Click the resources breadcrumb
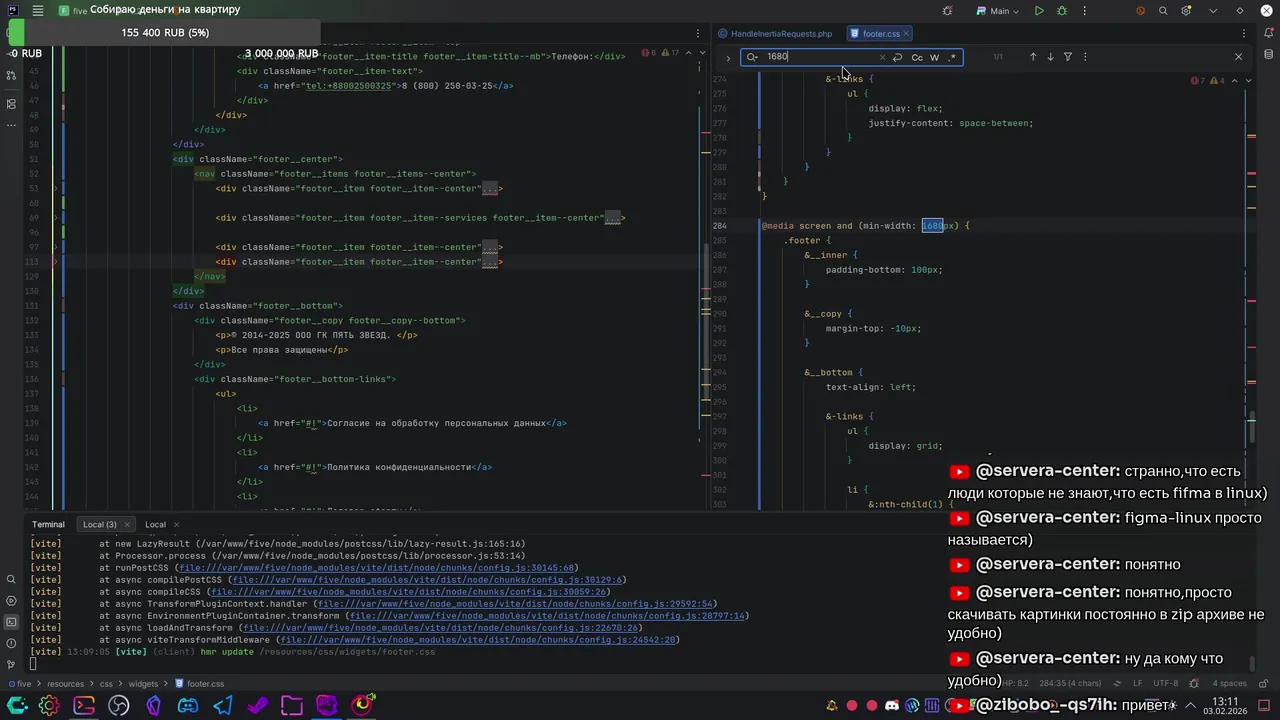Viewport: 1280px width, 720px height. pyautogui.click(x=65, y=684)
